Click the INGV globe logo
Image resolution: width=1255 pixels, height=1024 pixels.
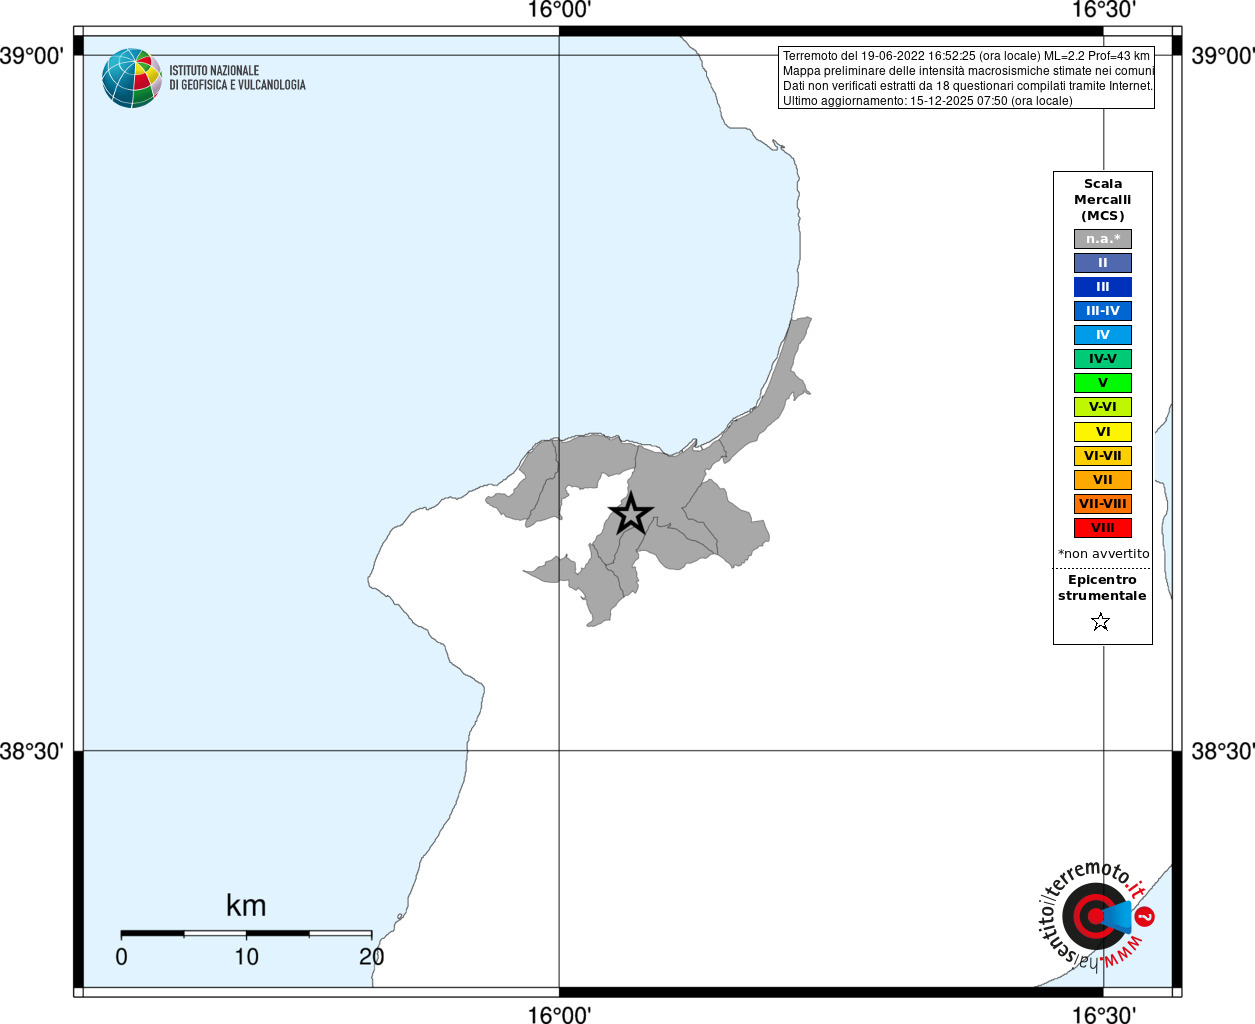[131, 78]
